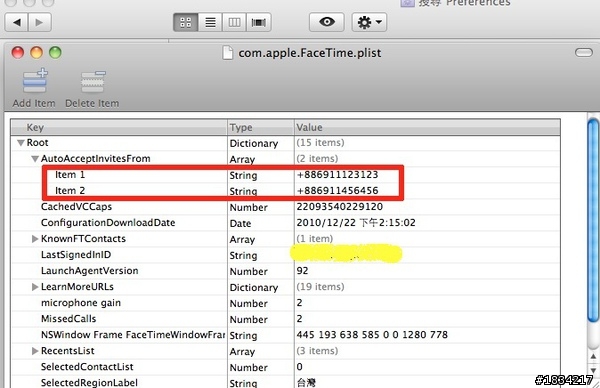Select CachedVCCaps key
This screenshot has width=600, height=388.
(77, 207)
